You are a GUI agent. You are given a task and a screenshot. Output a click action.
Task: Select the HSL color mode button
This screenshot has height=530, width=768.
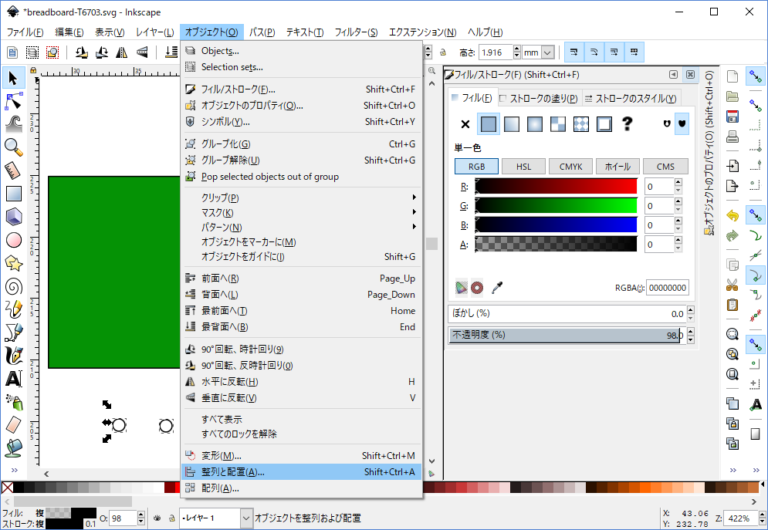[524, 166]
